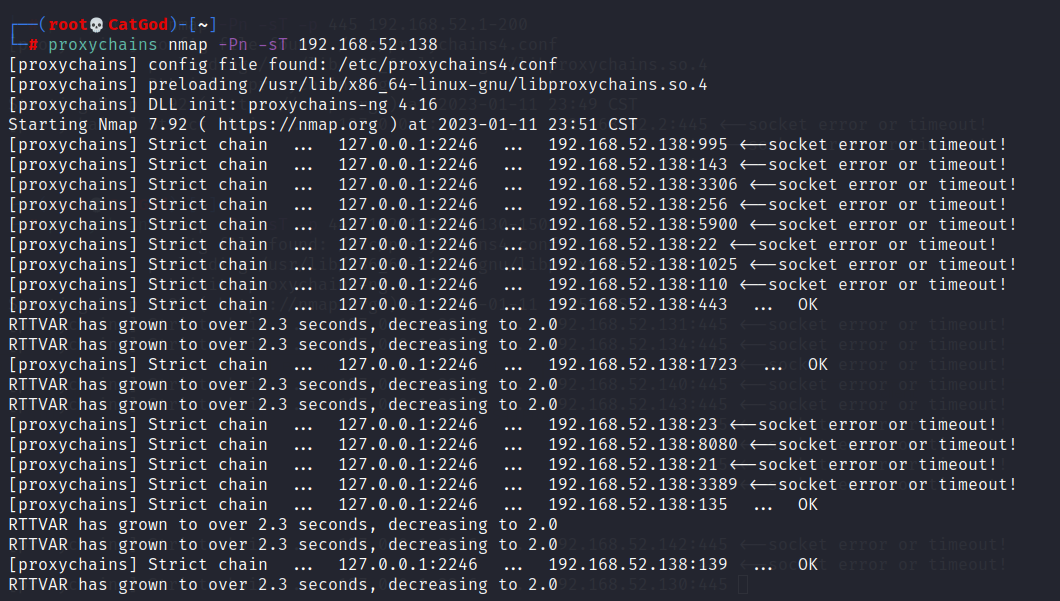
Task: Click the 192.168.52.138:443 address
Action: 638,305
